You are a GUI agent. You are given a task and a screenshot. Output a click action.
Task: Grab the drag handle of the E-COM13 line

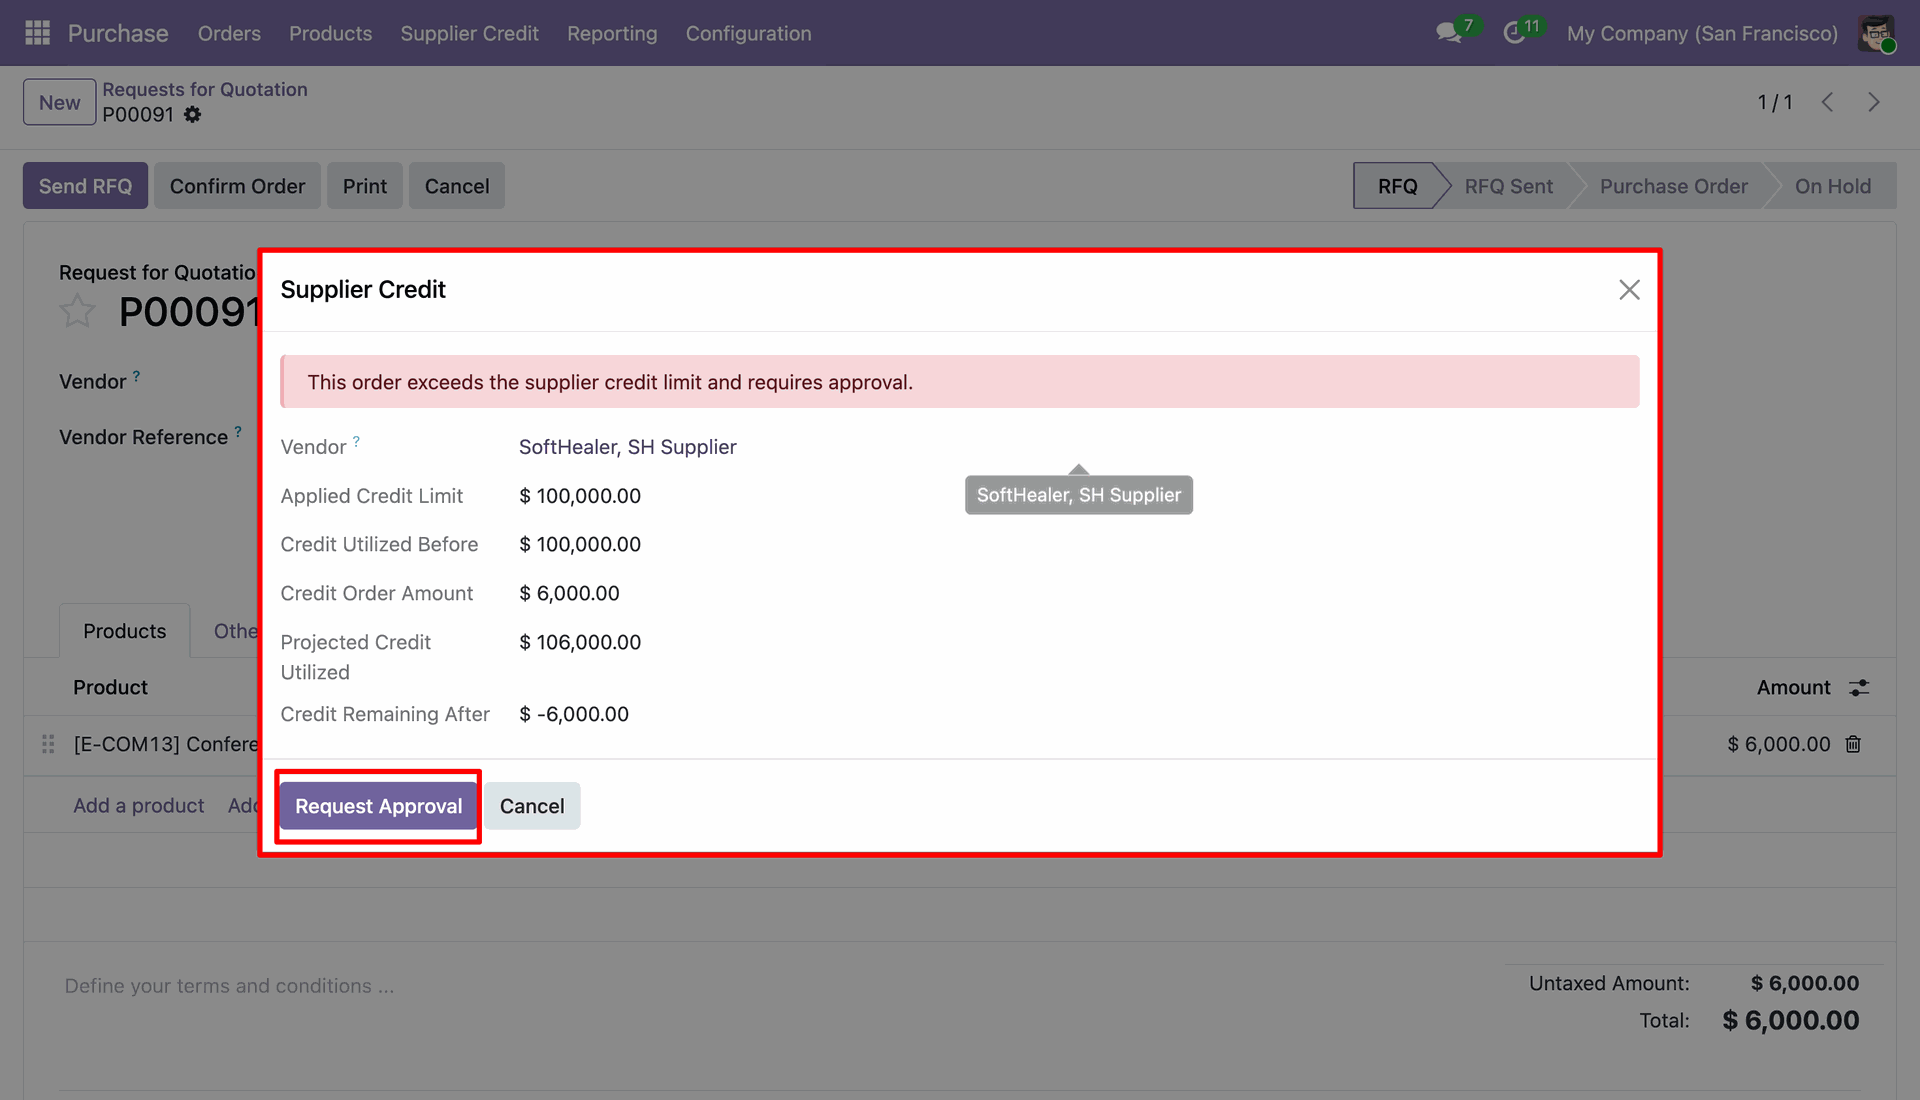48,744
